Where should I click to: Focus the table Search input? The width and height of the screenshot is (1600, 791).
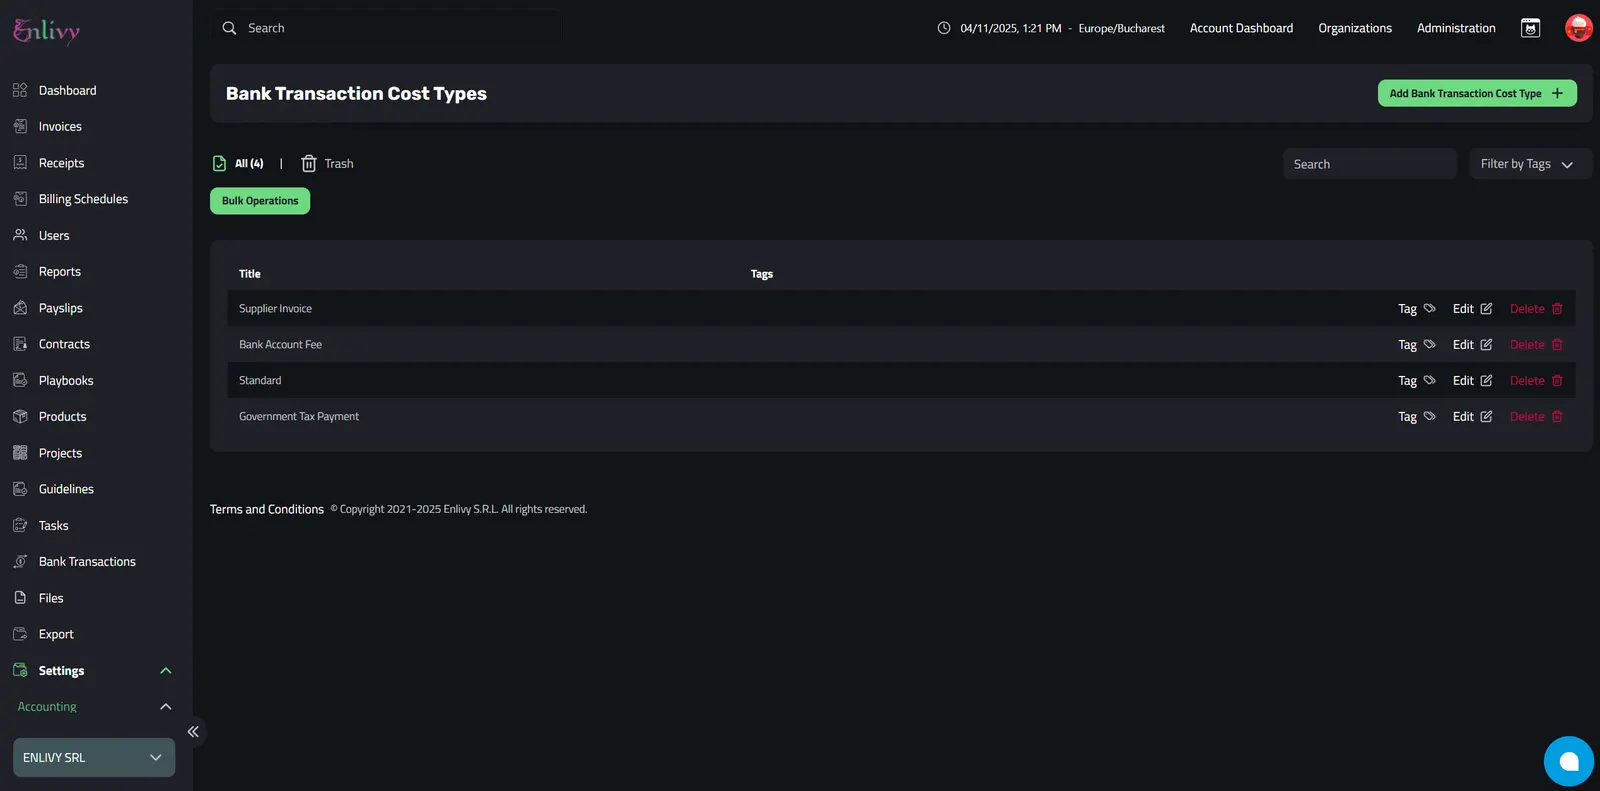[1369, 164]
